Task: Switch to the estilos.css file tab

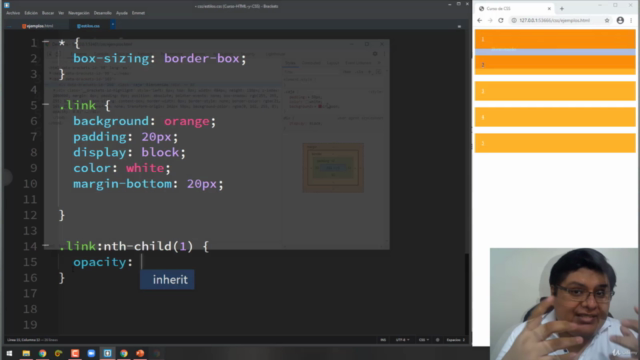Action: (x=88, y=26)
